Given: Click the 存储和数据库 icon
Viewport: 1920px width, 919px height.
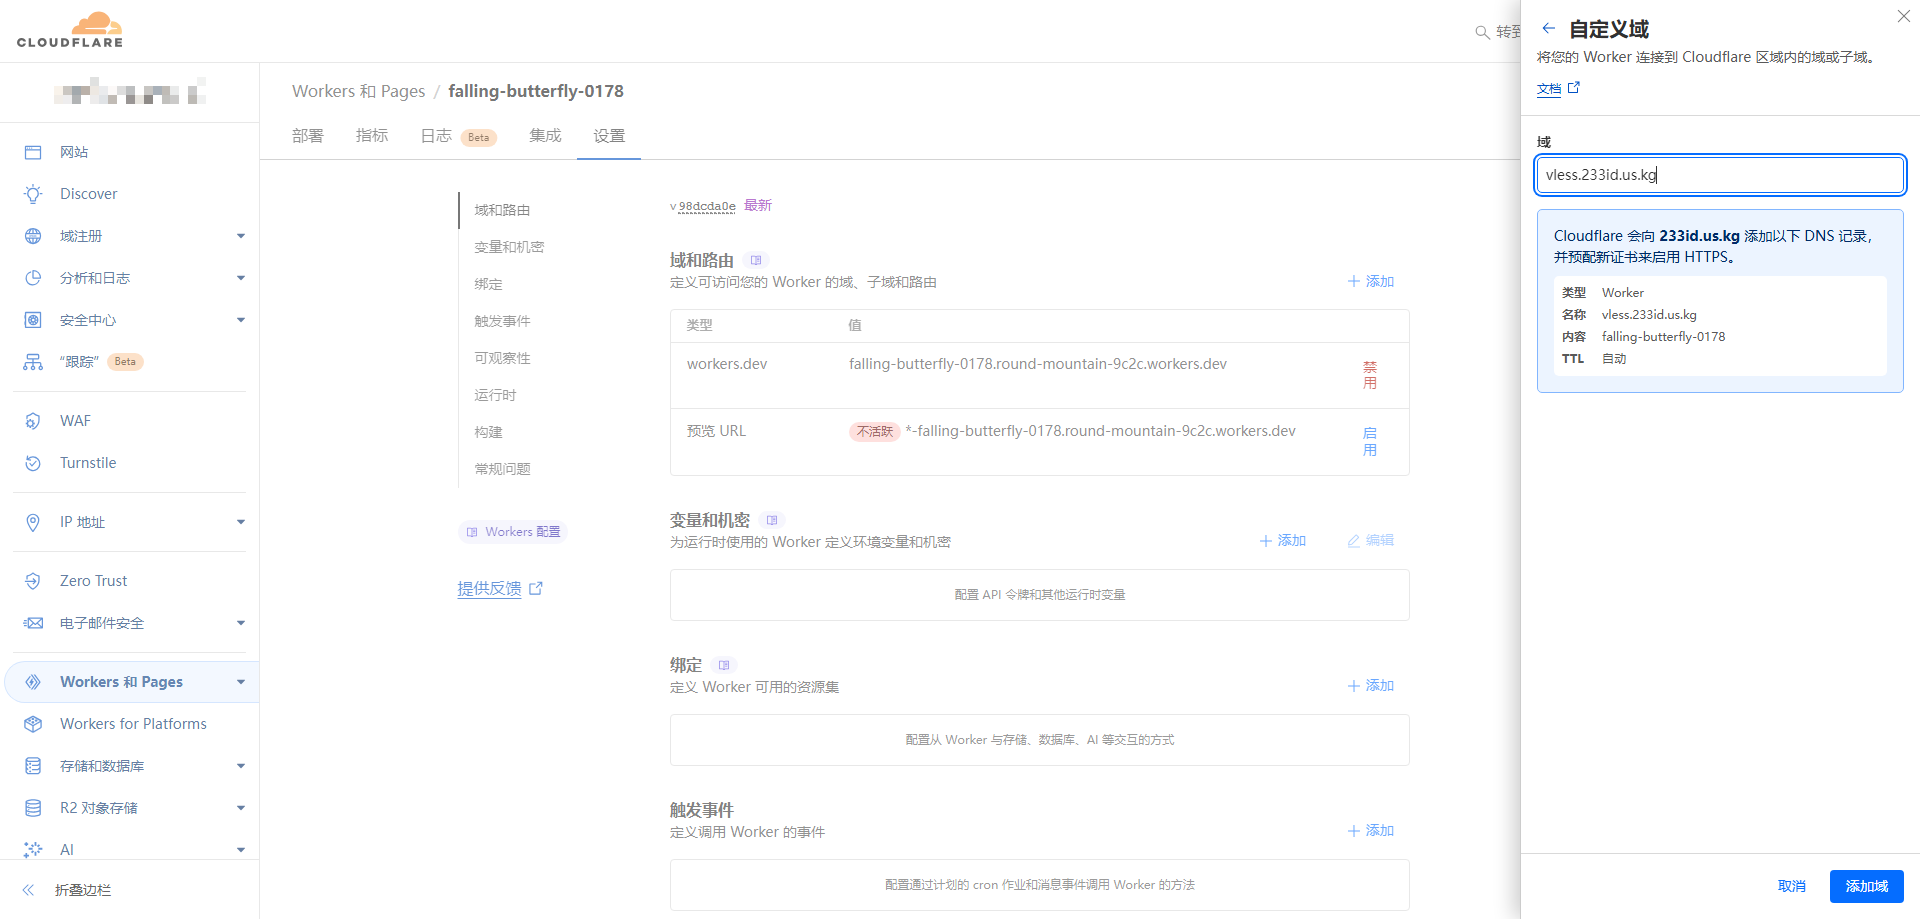Looking at the screenshot, I should (33, 766).
